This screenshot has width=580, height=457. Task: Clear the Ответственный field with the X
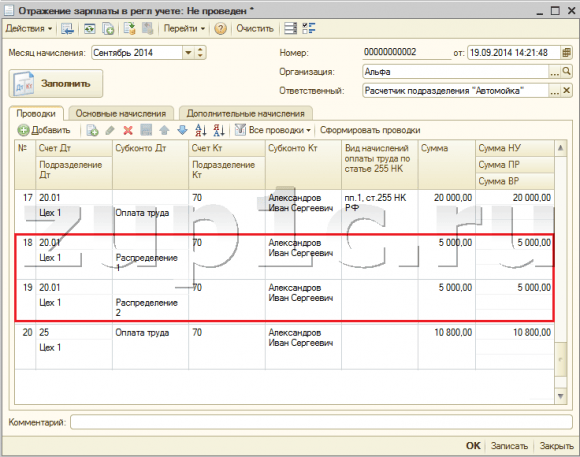click(x=566, y=90)
